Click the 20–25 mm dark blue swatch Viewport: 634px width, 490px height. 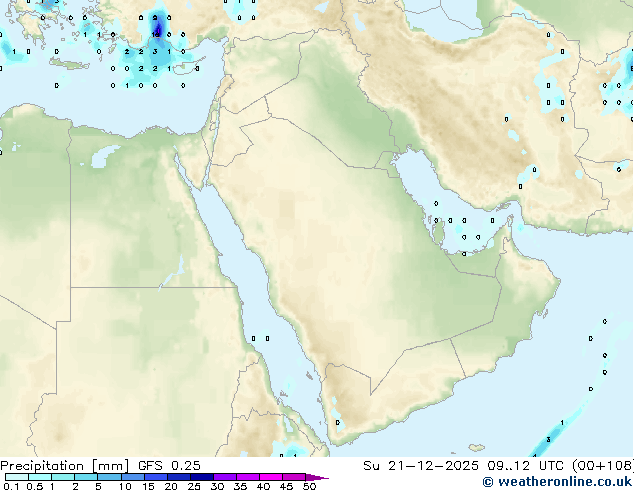pyautogui.click(x=178, y=477)
